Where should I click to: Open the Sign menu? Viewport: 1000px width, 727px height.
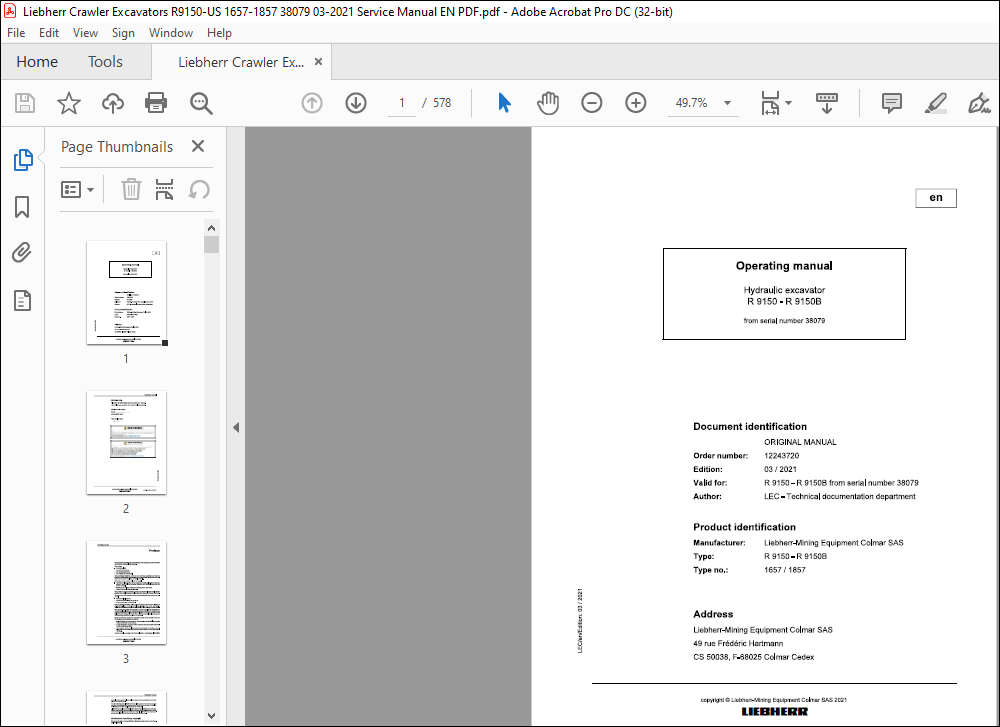coord(123,33)
